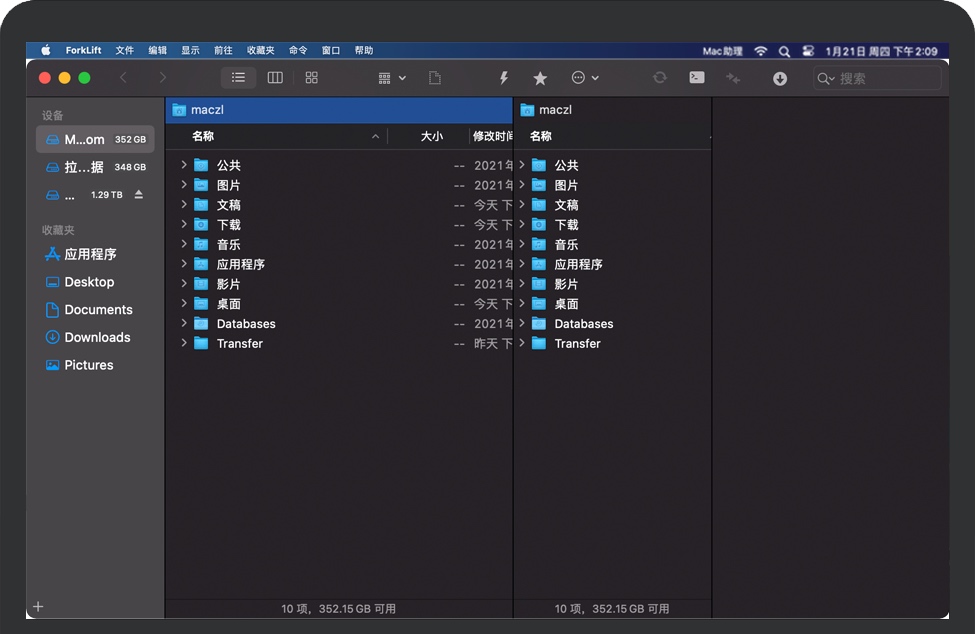Select Downloads in the sidebar favorites
This screenshot has height=634, width=975.
(x=97, y=337)
